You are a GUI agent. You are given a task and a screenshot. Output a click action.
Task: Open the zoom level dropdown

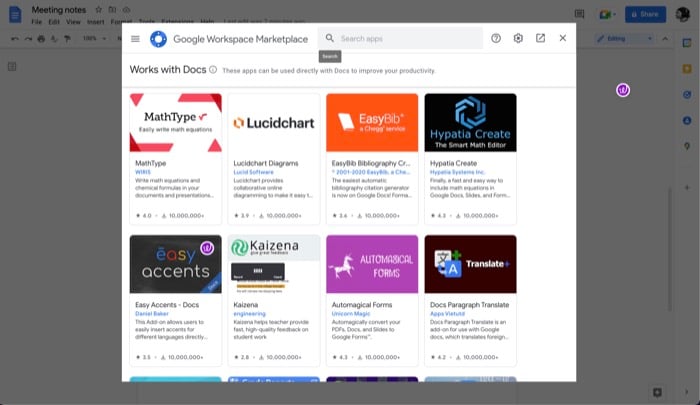pos(95,38)
